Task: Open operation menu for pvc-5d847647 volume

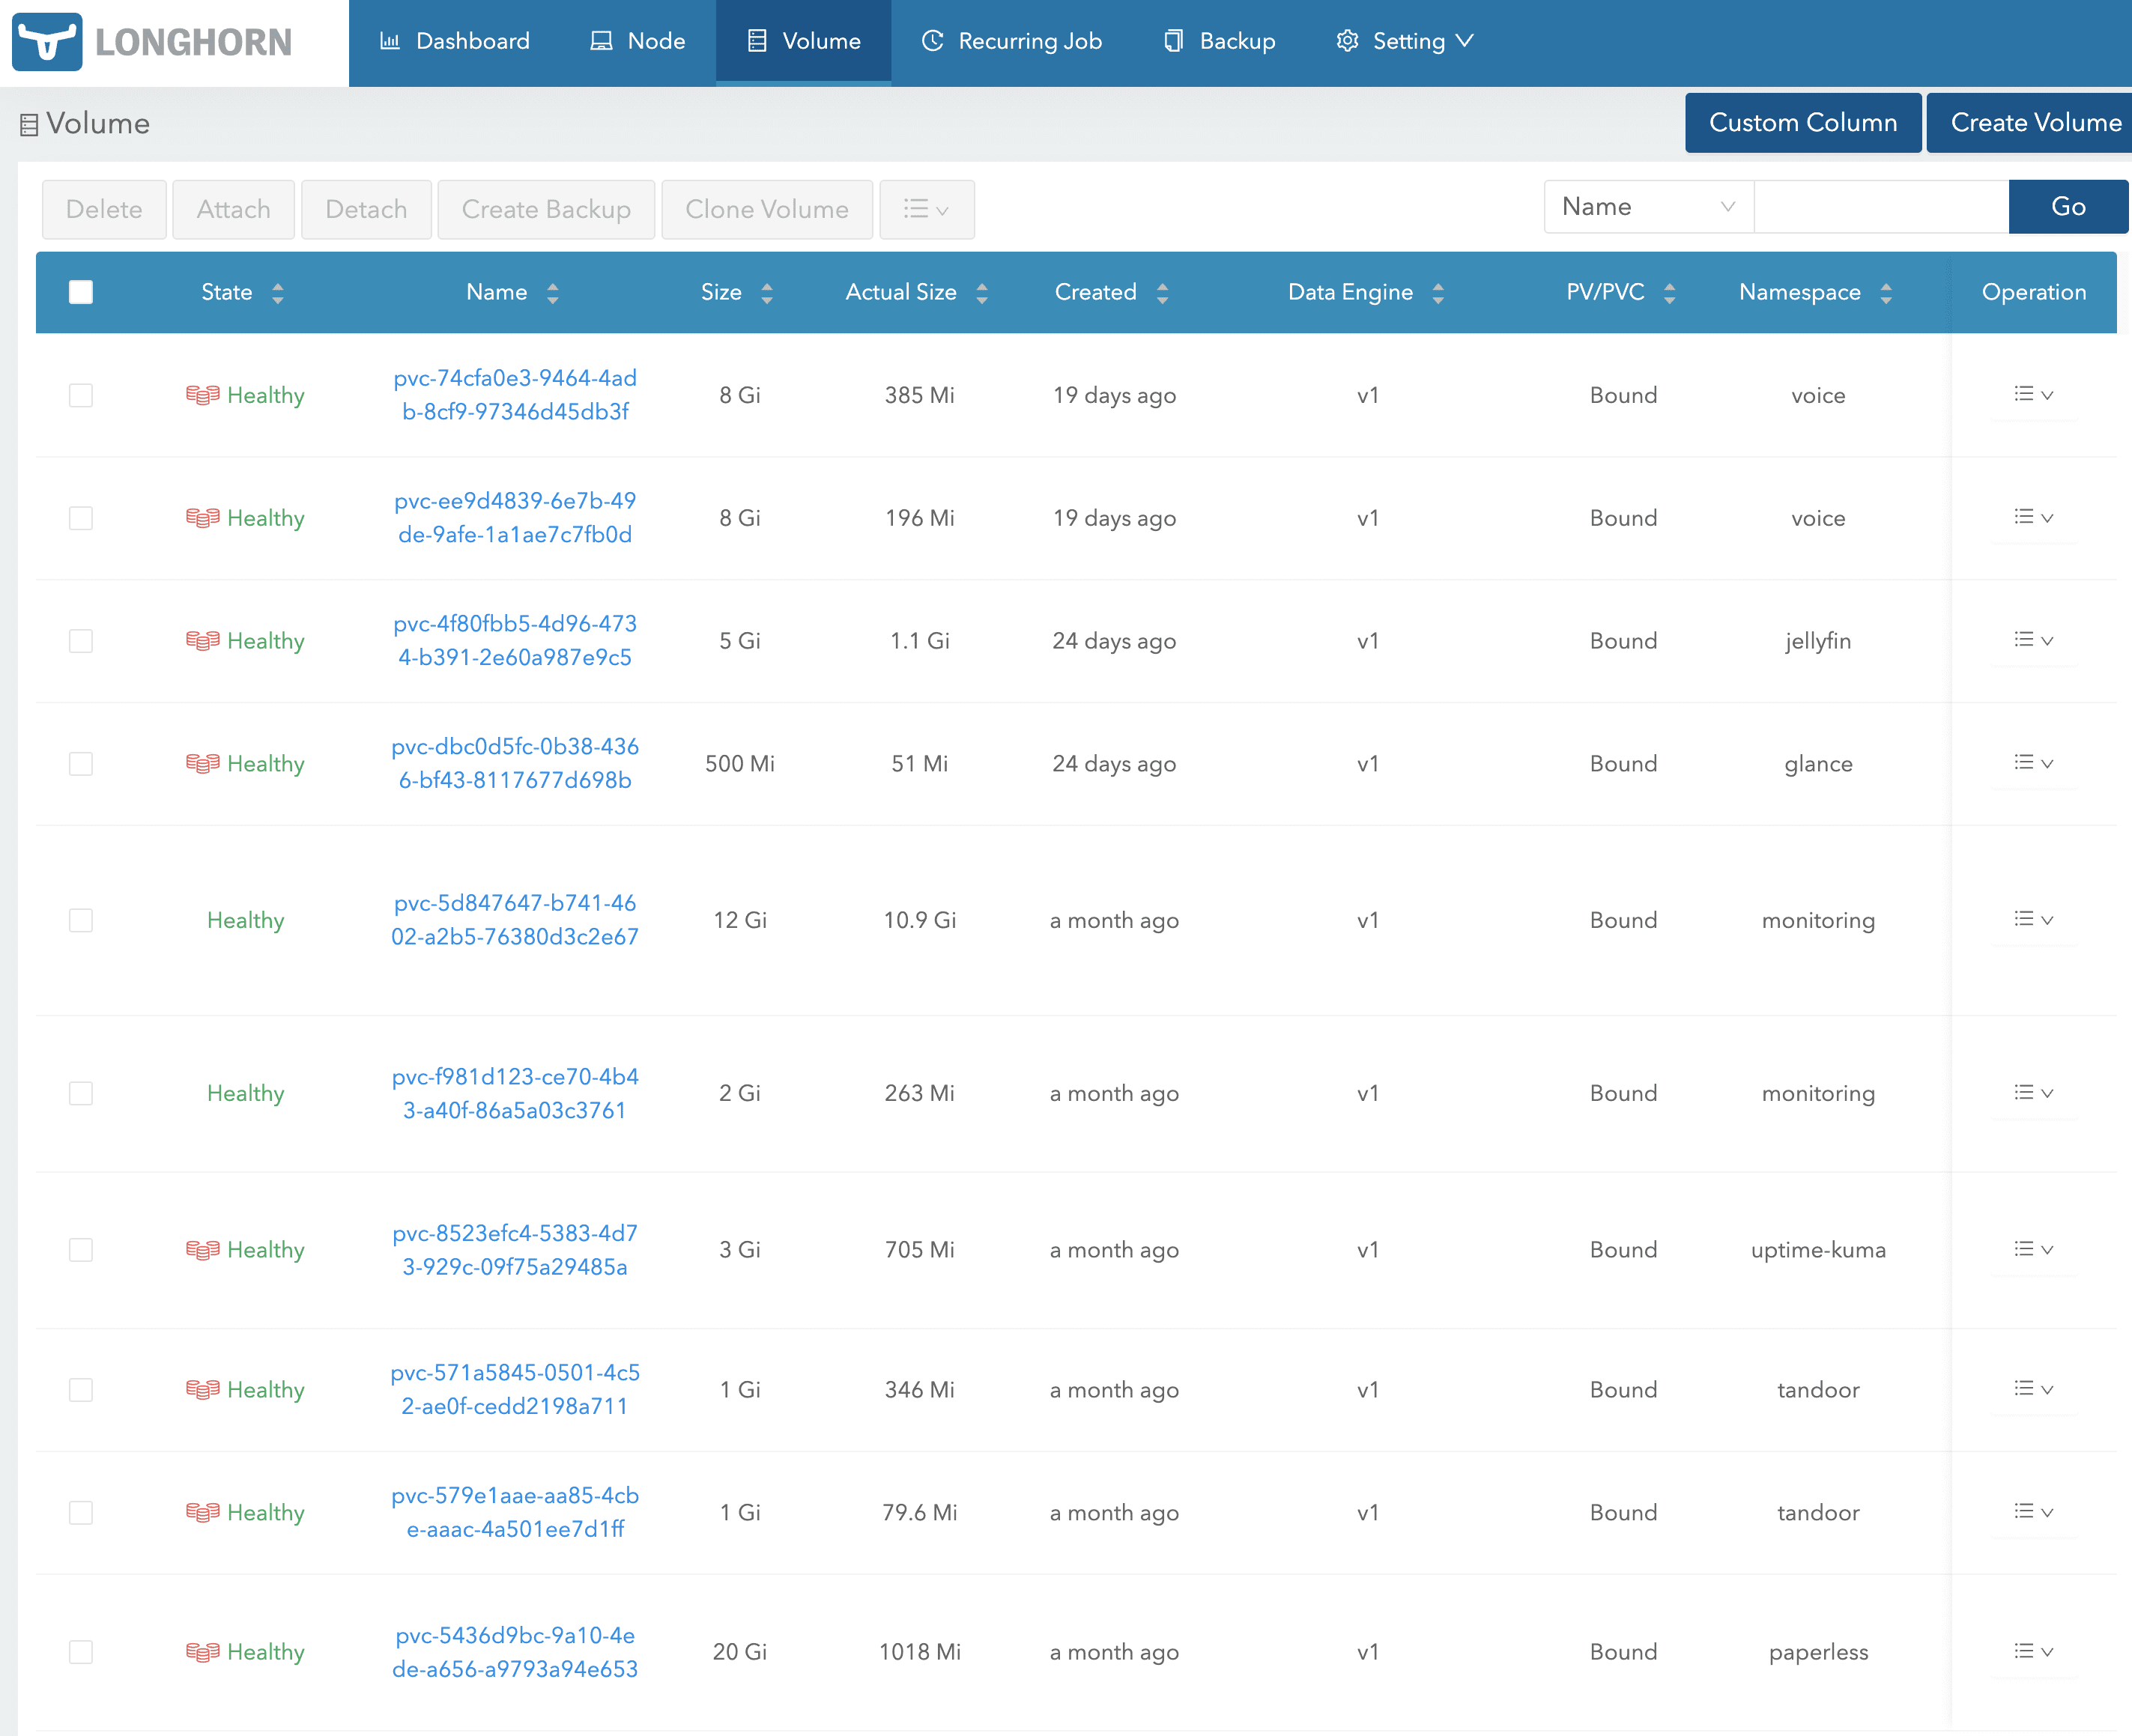Action: pyautogui.click(x=2033, y=919)
